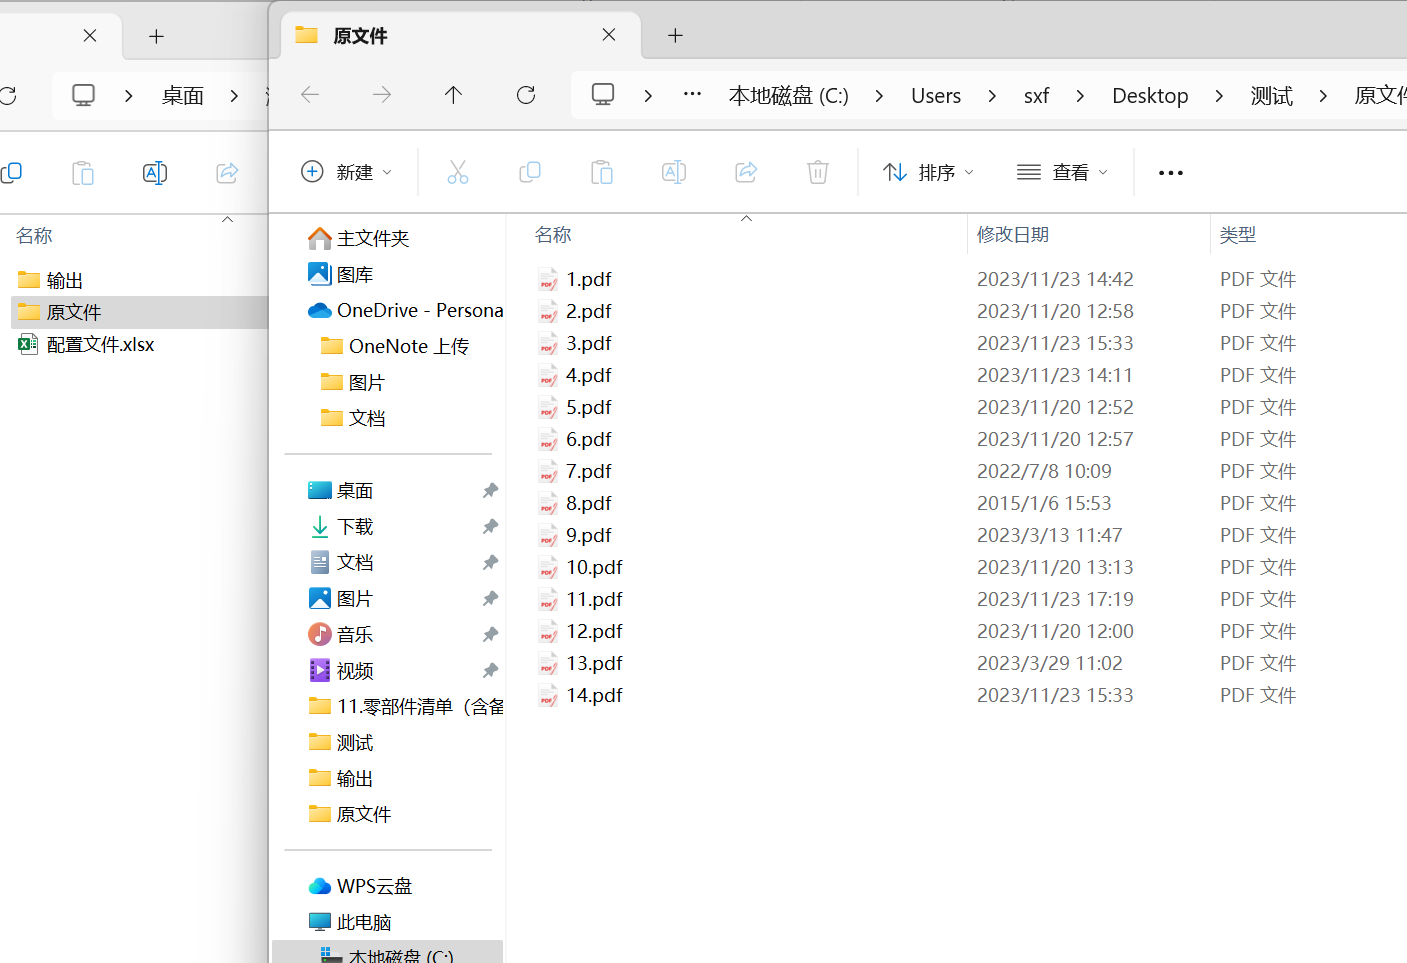This screenshot has width=1407, height=963.
Task: Close the 原文件 tab
Action: pyautogui.click(x=609, y=35)
